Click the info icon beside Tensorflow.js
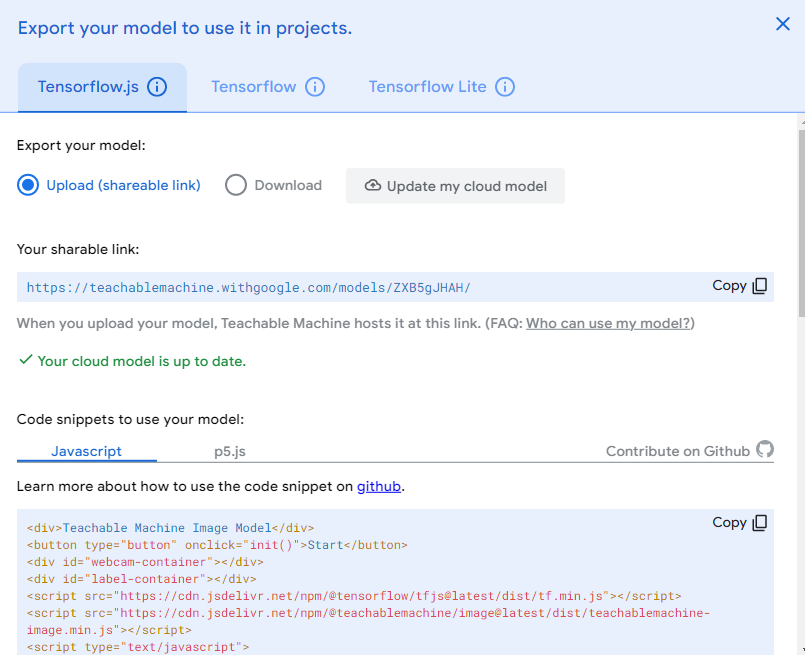805x655 pixels. pyautogui.click(x=157, y=87)
